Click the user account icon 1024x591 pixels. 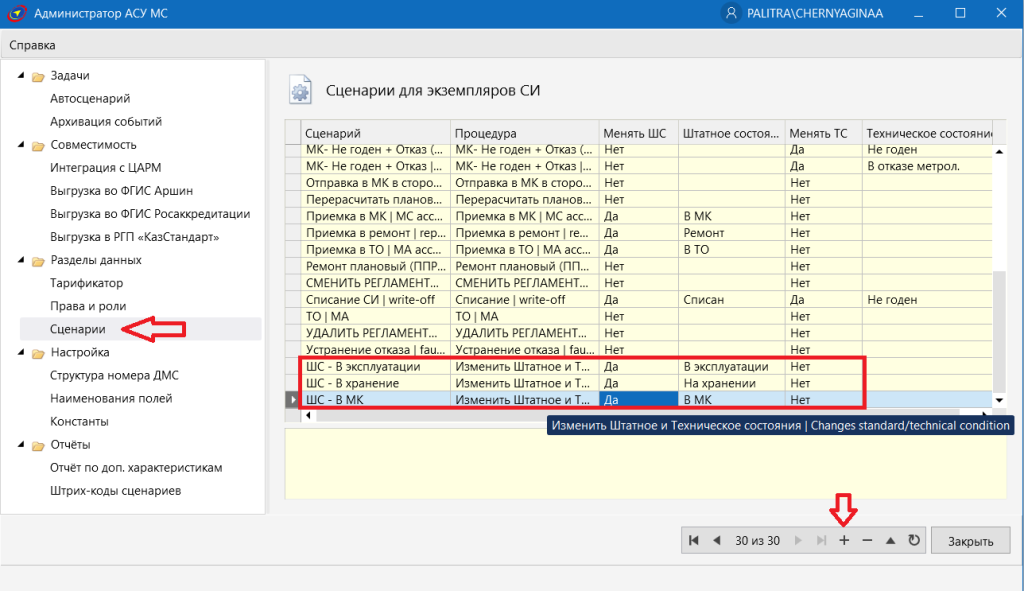tap(731, 13)
